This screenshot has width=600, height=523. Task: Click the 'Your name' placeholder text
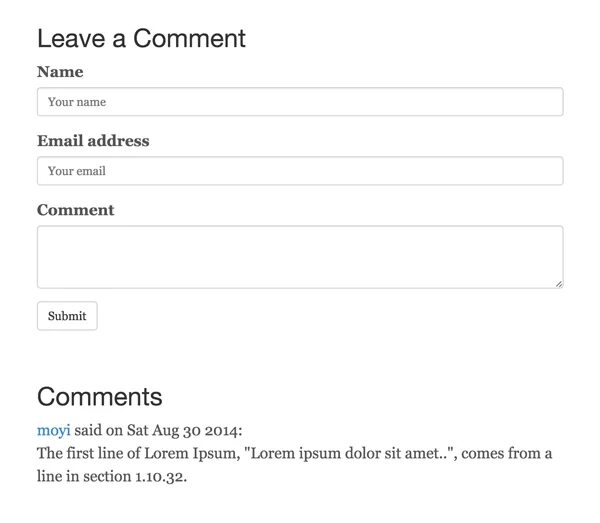click(x=77, y=102)
